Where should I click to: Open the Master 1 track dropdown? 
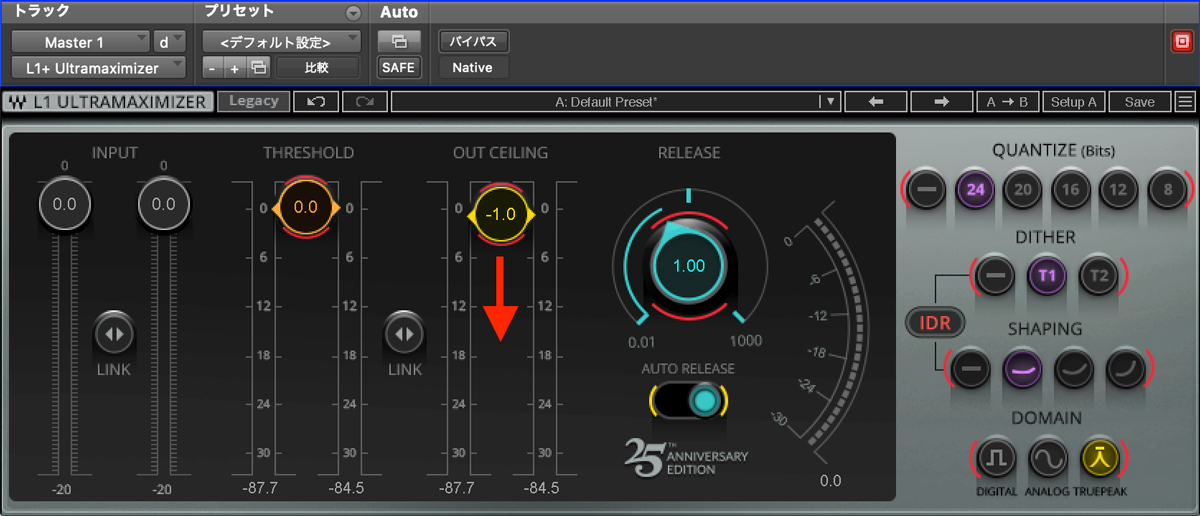coord(80,42)
